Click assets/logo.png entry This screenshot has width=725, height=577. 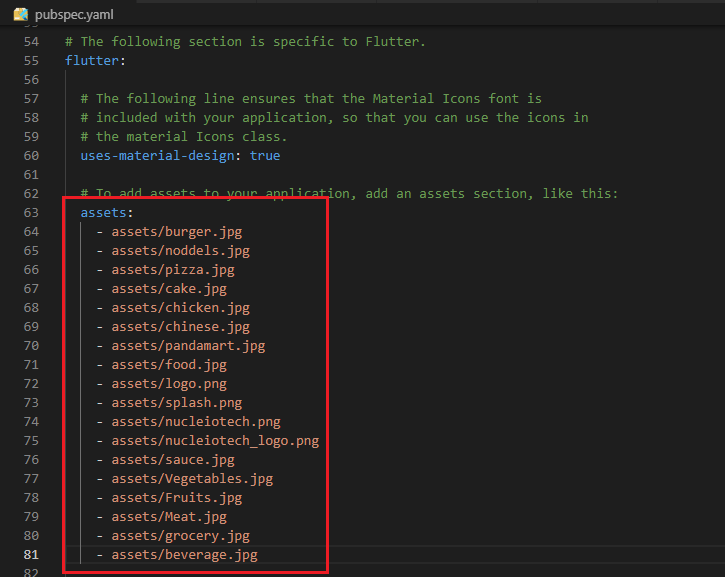coord(169,384)
